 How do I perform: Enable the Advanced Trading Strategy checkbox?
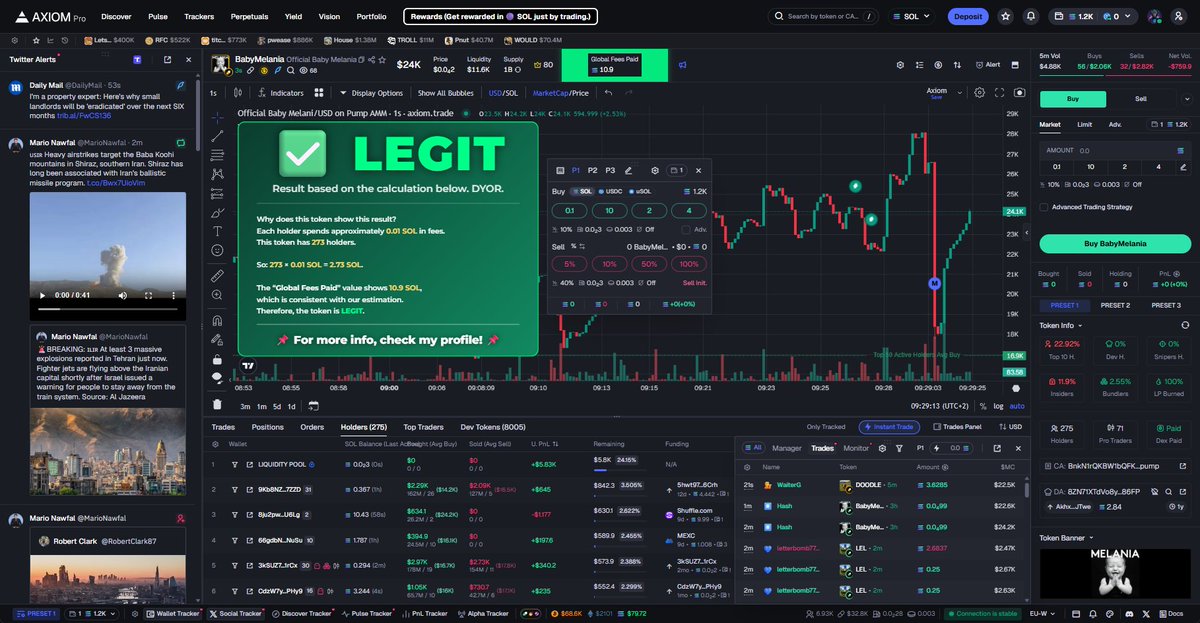click(x=1045, y=207)
